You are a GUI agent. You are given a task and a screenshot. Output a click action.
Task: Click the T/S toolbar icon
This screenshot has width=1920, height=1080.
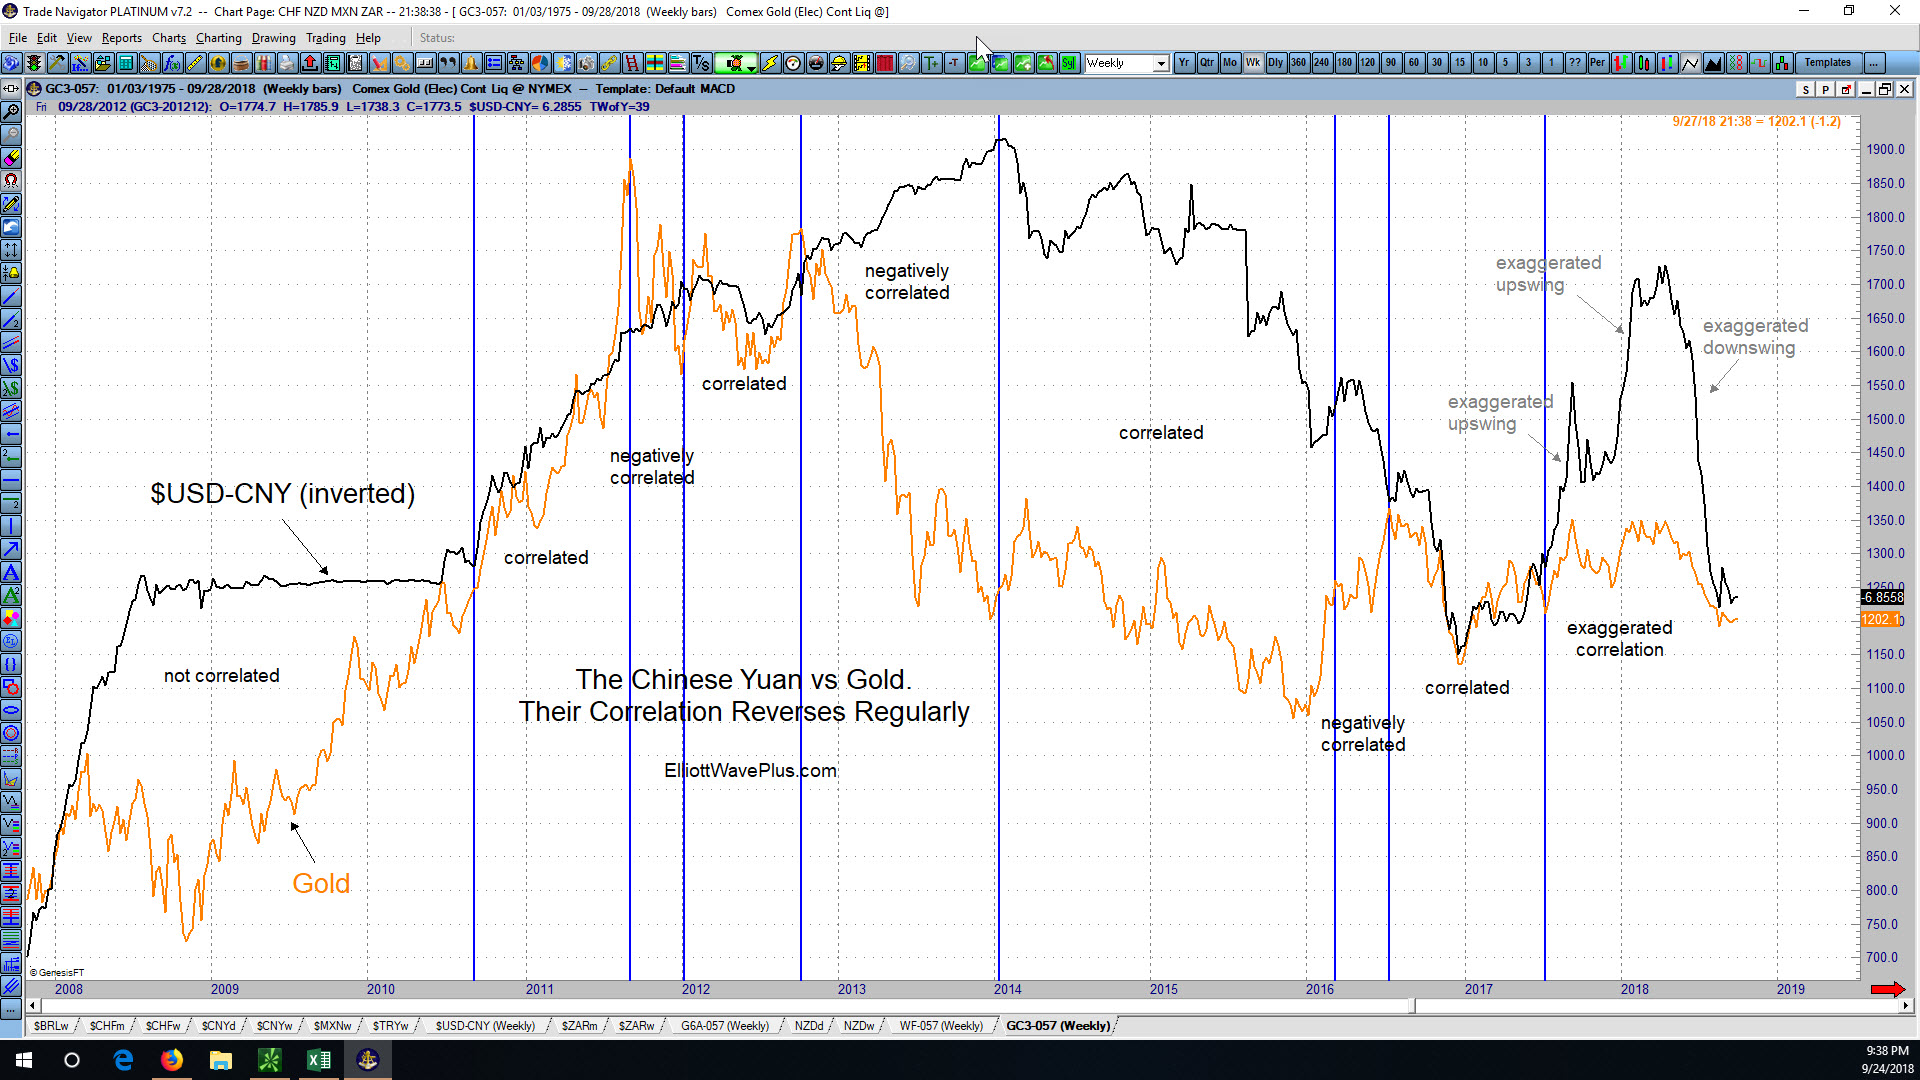701,63
